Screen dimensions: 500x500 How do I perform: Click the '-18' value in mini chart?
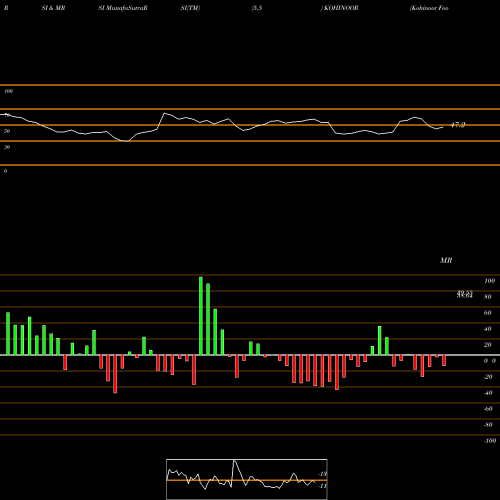pos(323,474)
